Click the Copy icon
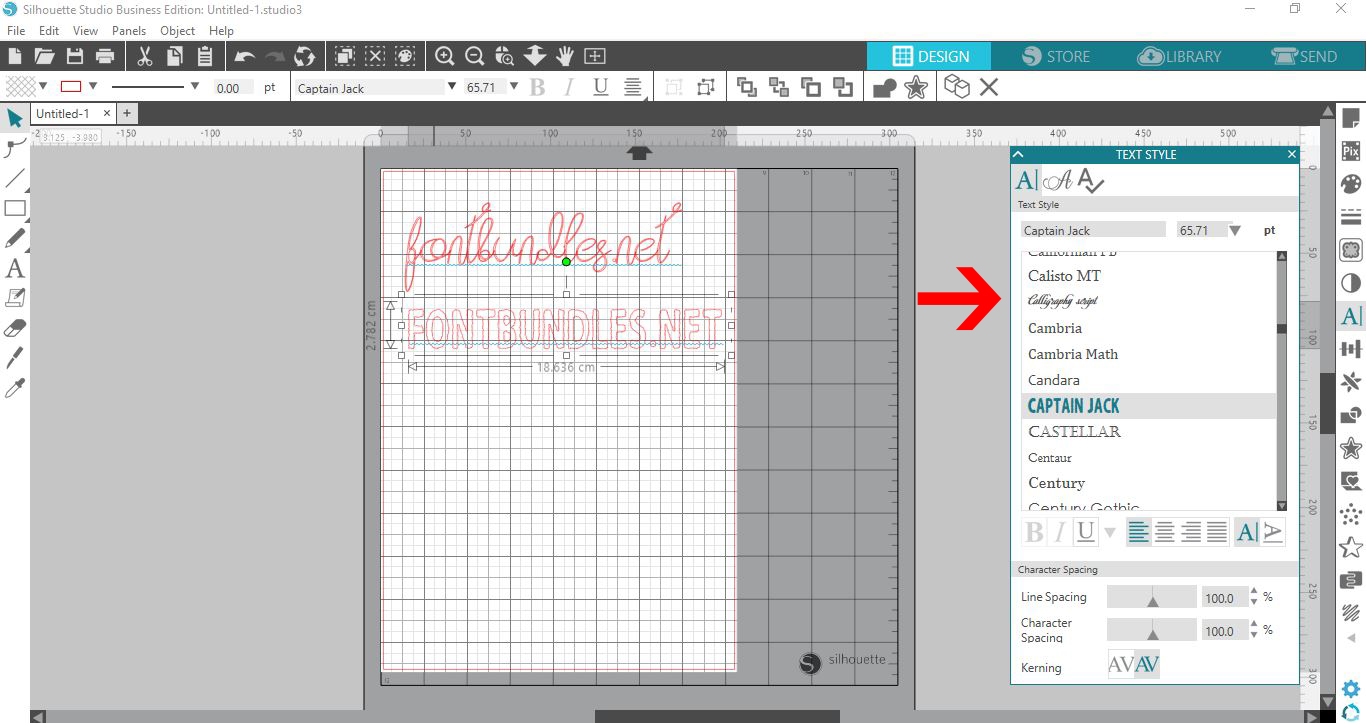This screenshot has height=723, width=1366. tap(175, 56)
